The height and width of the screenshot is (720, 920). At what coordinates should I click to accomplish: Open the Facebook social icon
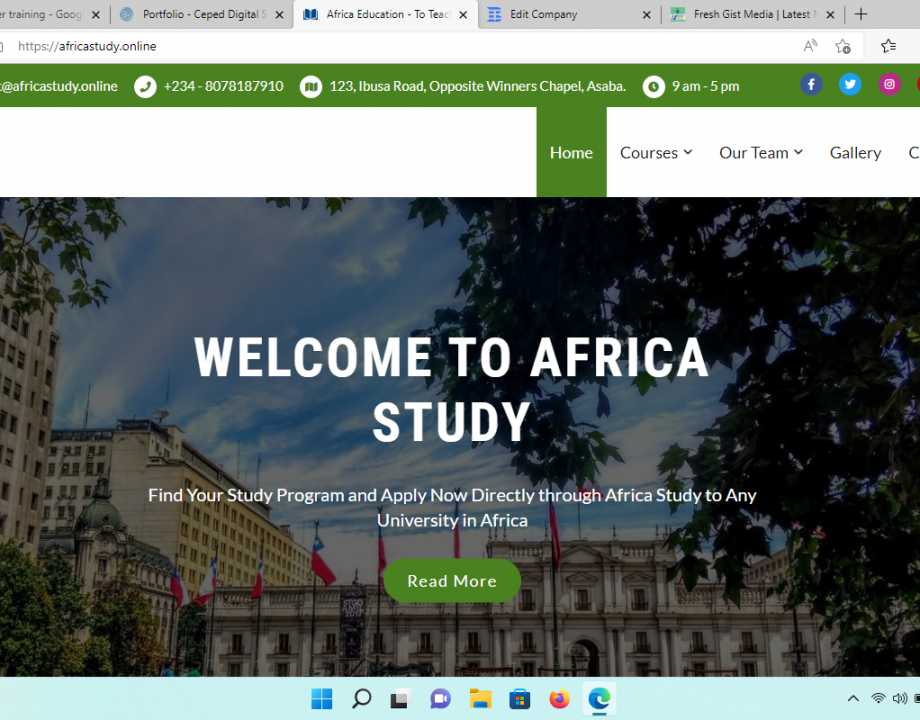pos(811,84)
